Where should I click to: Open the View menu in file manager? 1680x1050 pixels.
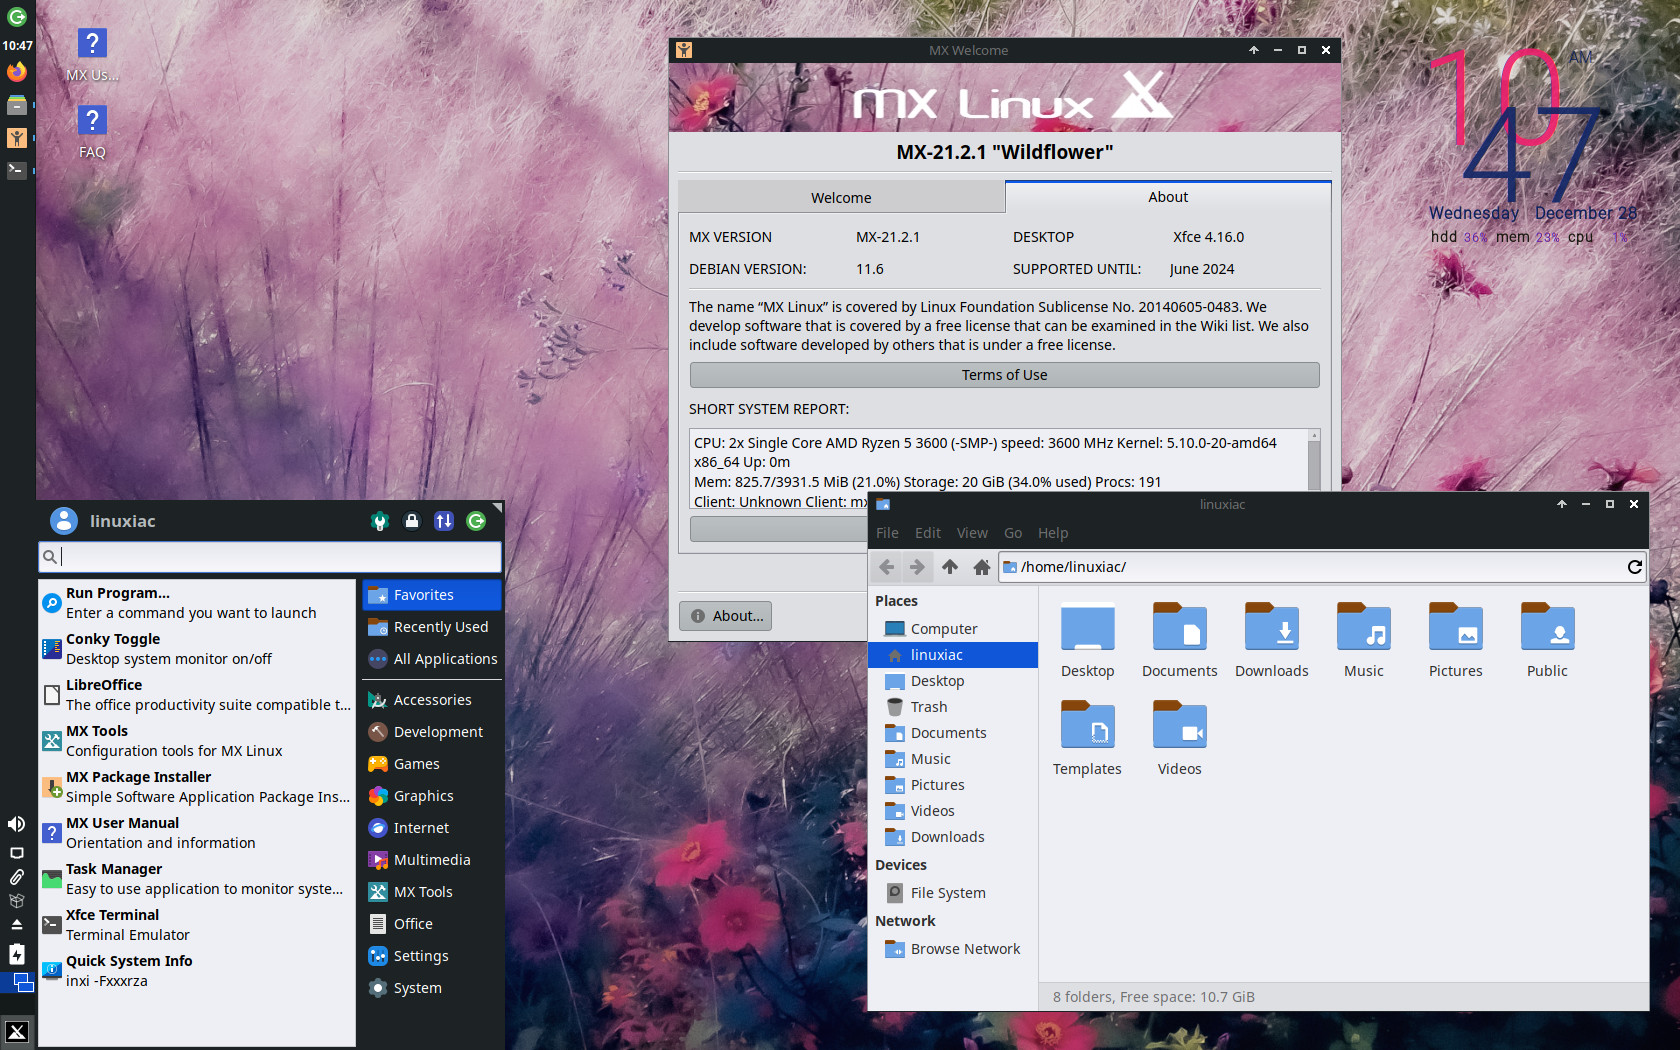pyautogui.click(x=972, y=533)
